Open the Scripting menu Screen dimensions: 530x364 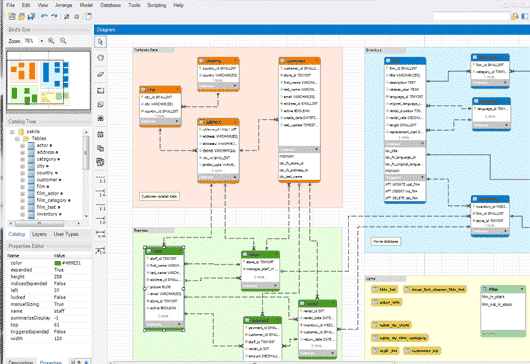click(156, 5)
